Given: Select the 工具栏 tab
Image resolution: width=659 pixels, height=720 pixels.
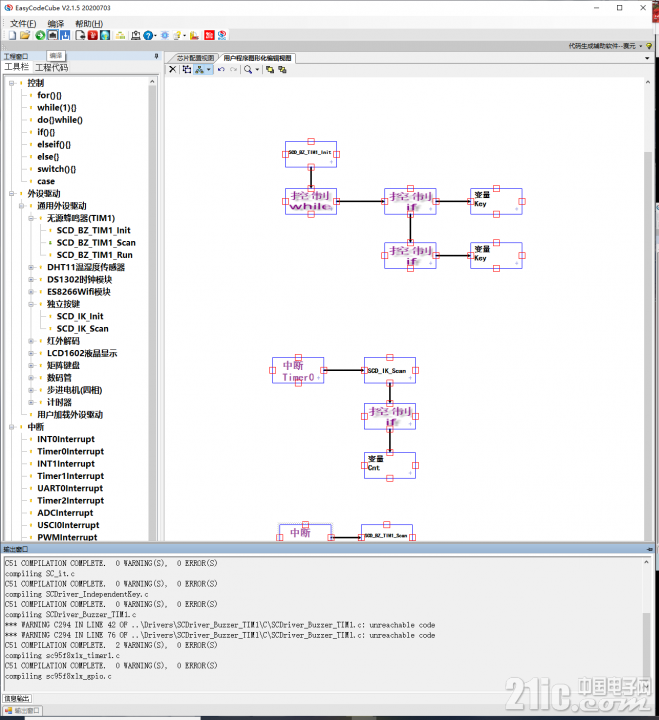Looking at the screenshot, I should pyautogui.click(x=17, y=67).
